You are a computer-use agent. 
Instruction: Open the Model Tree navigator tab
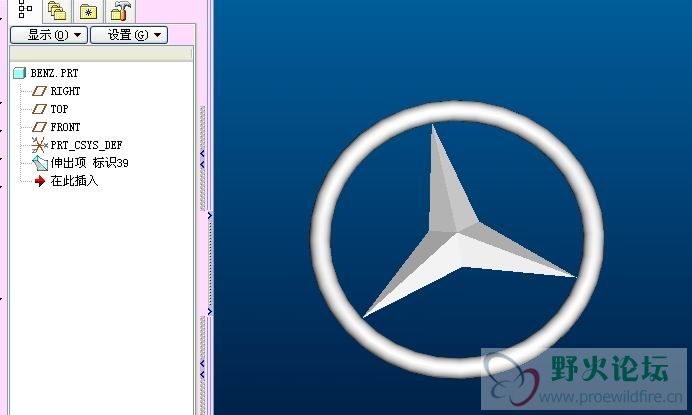25,9
